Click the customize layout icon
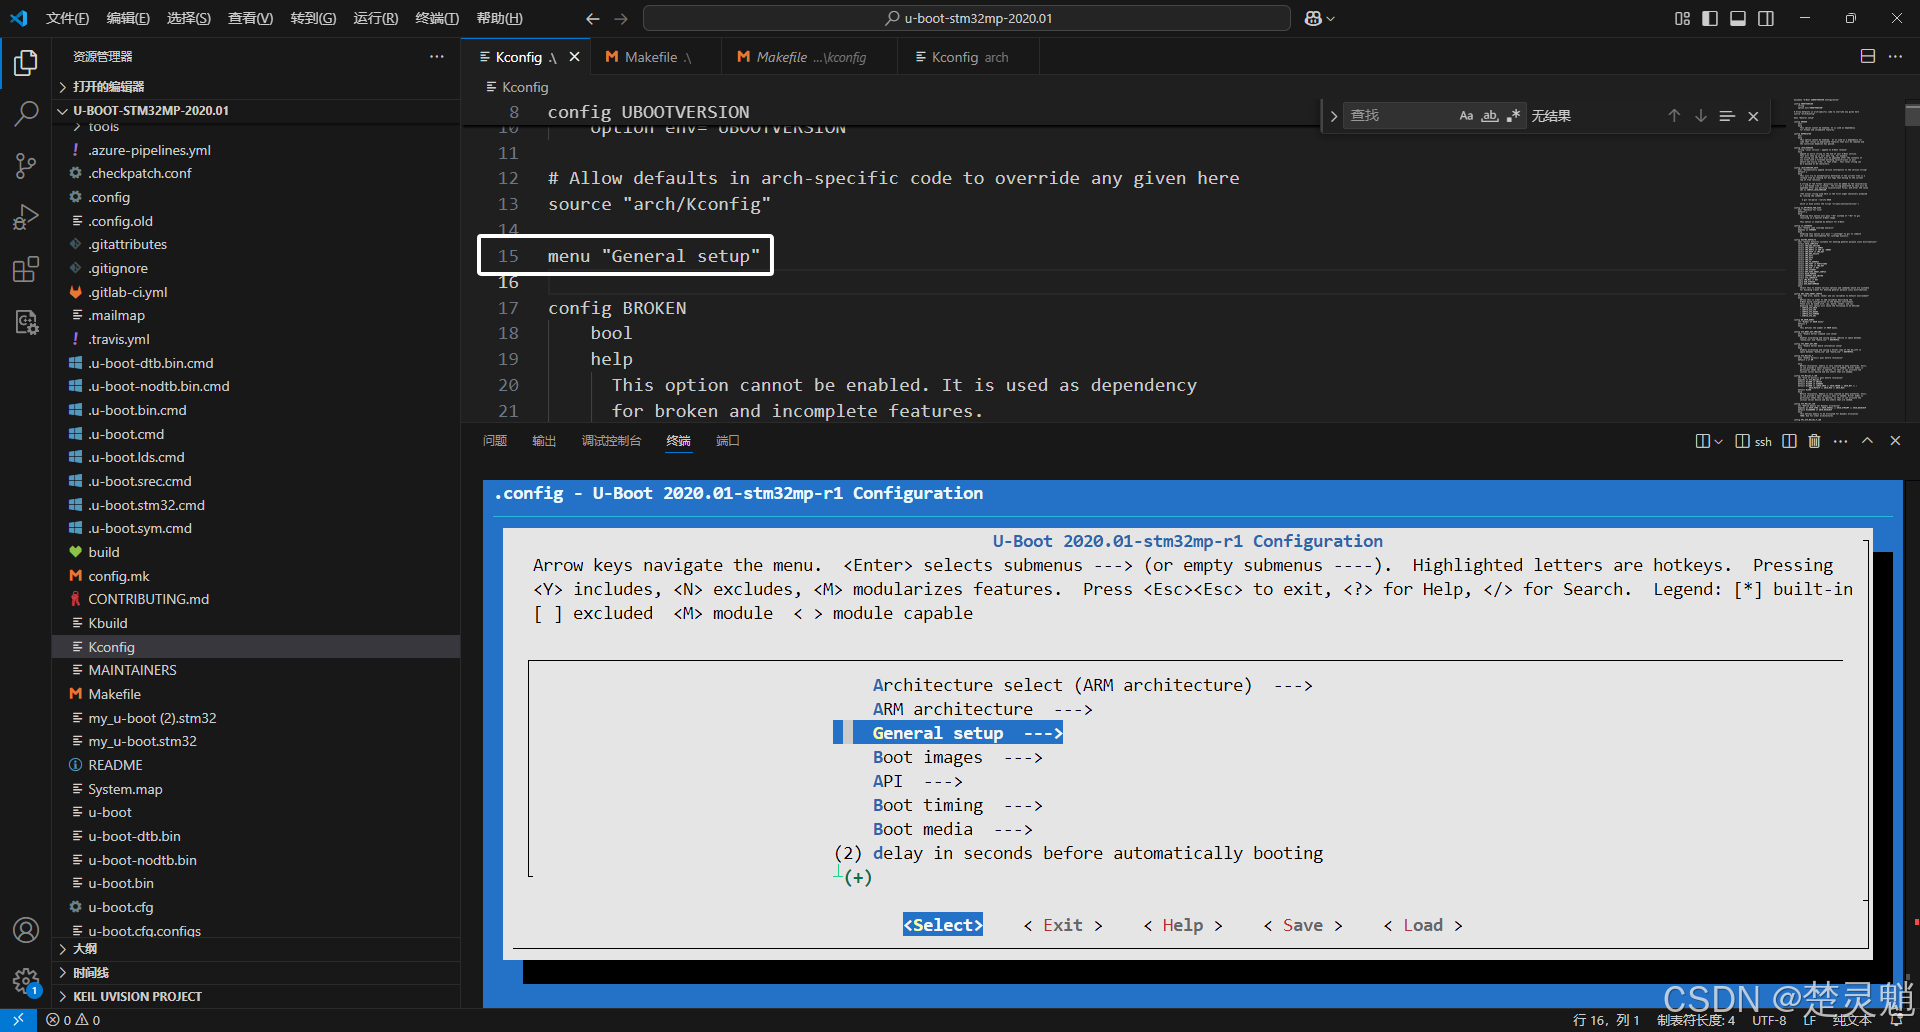The width and height of the screenshot is (1920, 1032). (x=1682, y=18)
